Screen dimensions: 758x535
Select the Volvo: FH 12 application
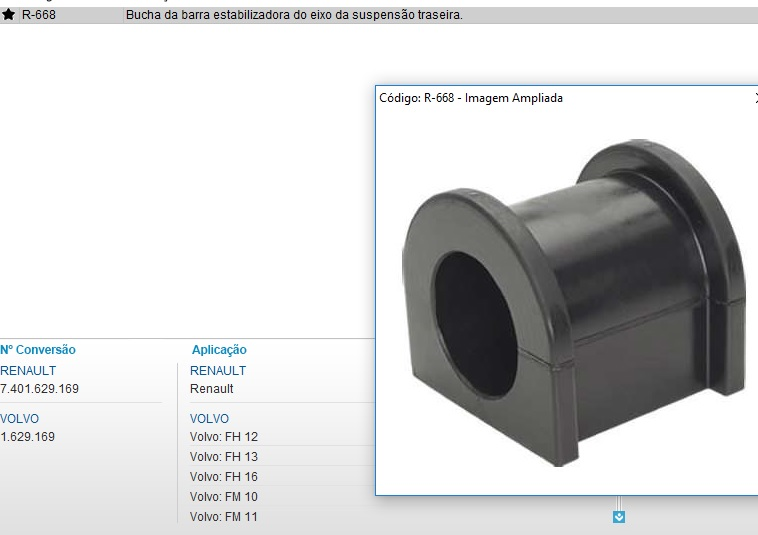tap(224, 437)
